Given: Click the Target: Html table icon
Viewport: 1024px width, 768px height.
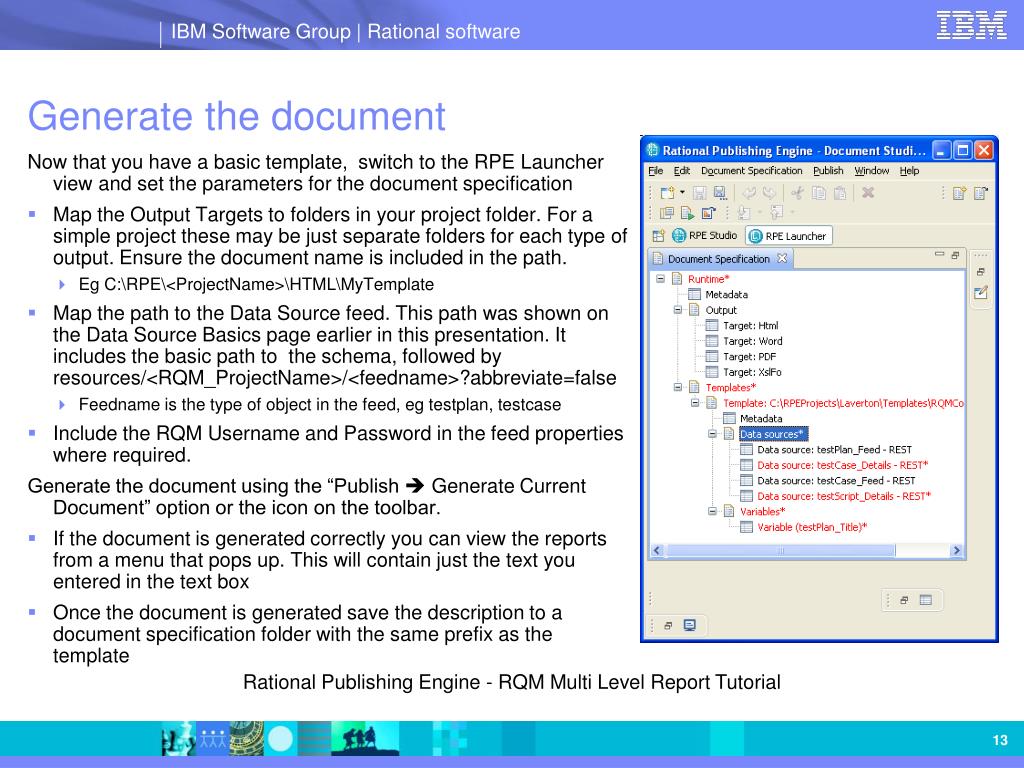Looking at the screenshot, I should click(712, 325).
